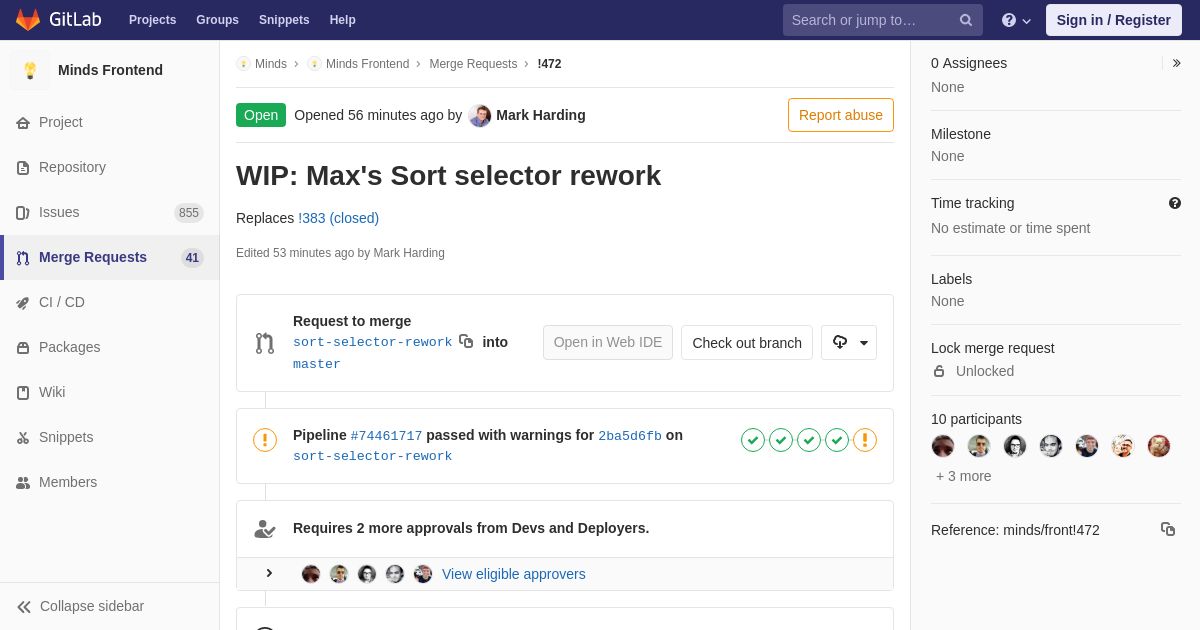Click the 41 merge requests count badge
Image resolution: width=1200 pixels, height=630 pixels.
[x=192, y=257]
